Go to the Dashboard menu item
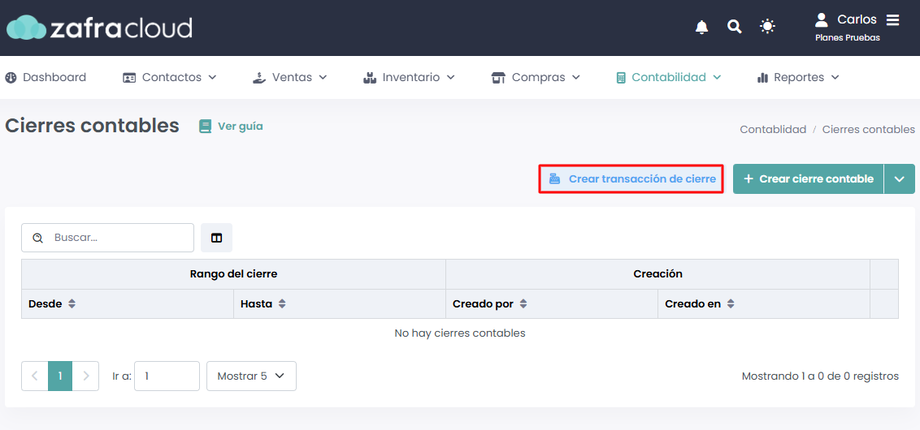920x430 pixels. [45, 77]
